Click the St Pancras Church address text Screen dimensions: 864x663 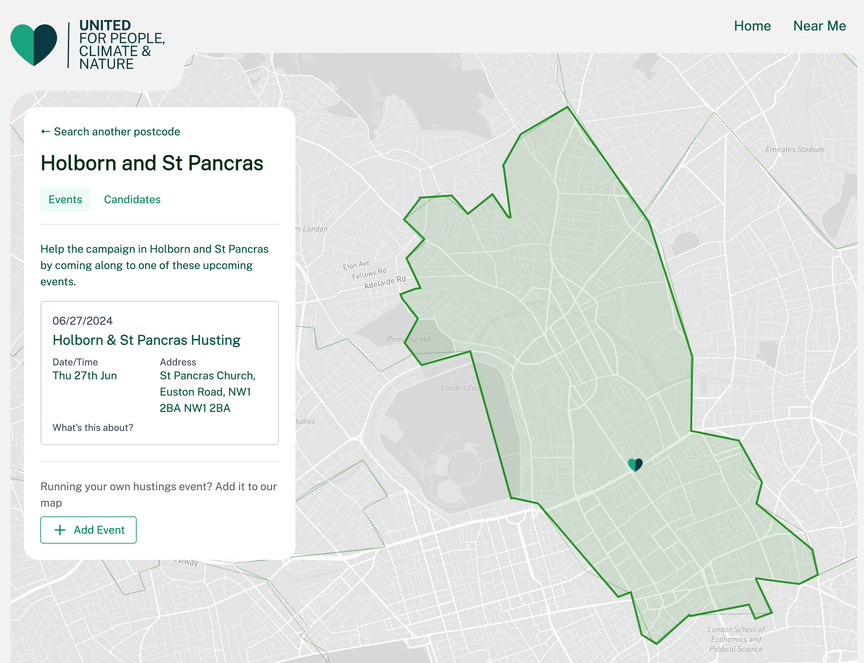(208, 392)
